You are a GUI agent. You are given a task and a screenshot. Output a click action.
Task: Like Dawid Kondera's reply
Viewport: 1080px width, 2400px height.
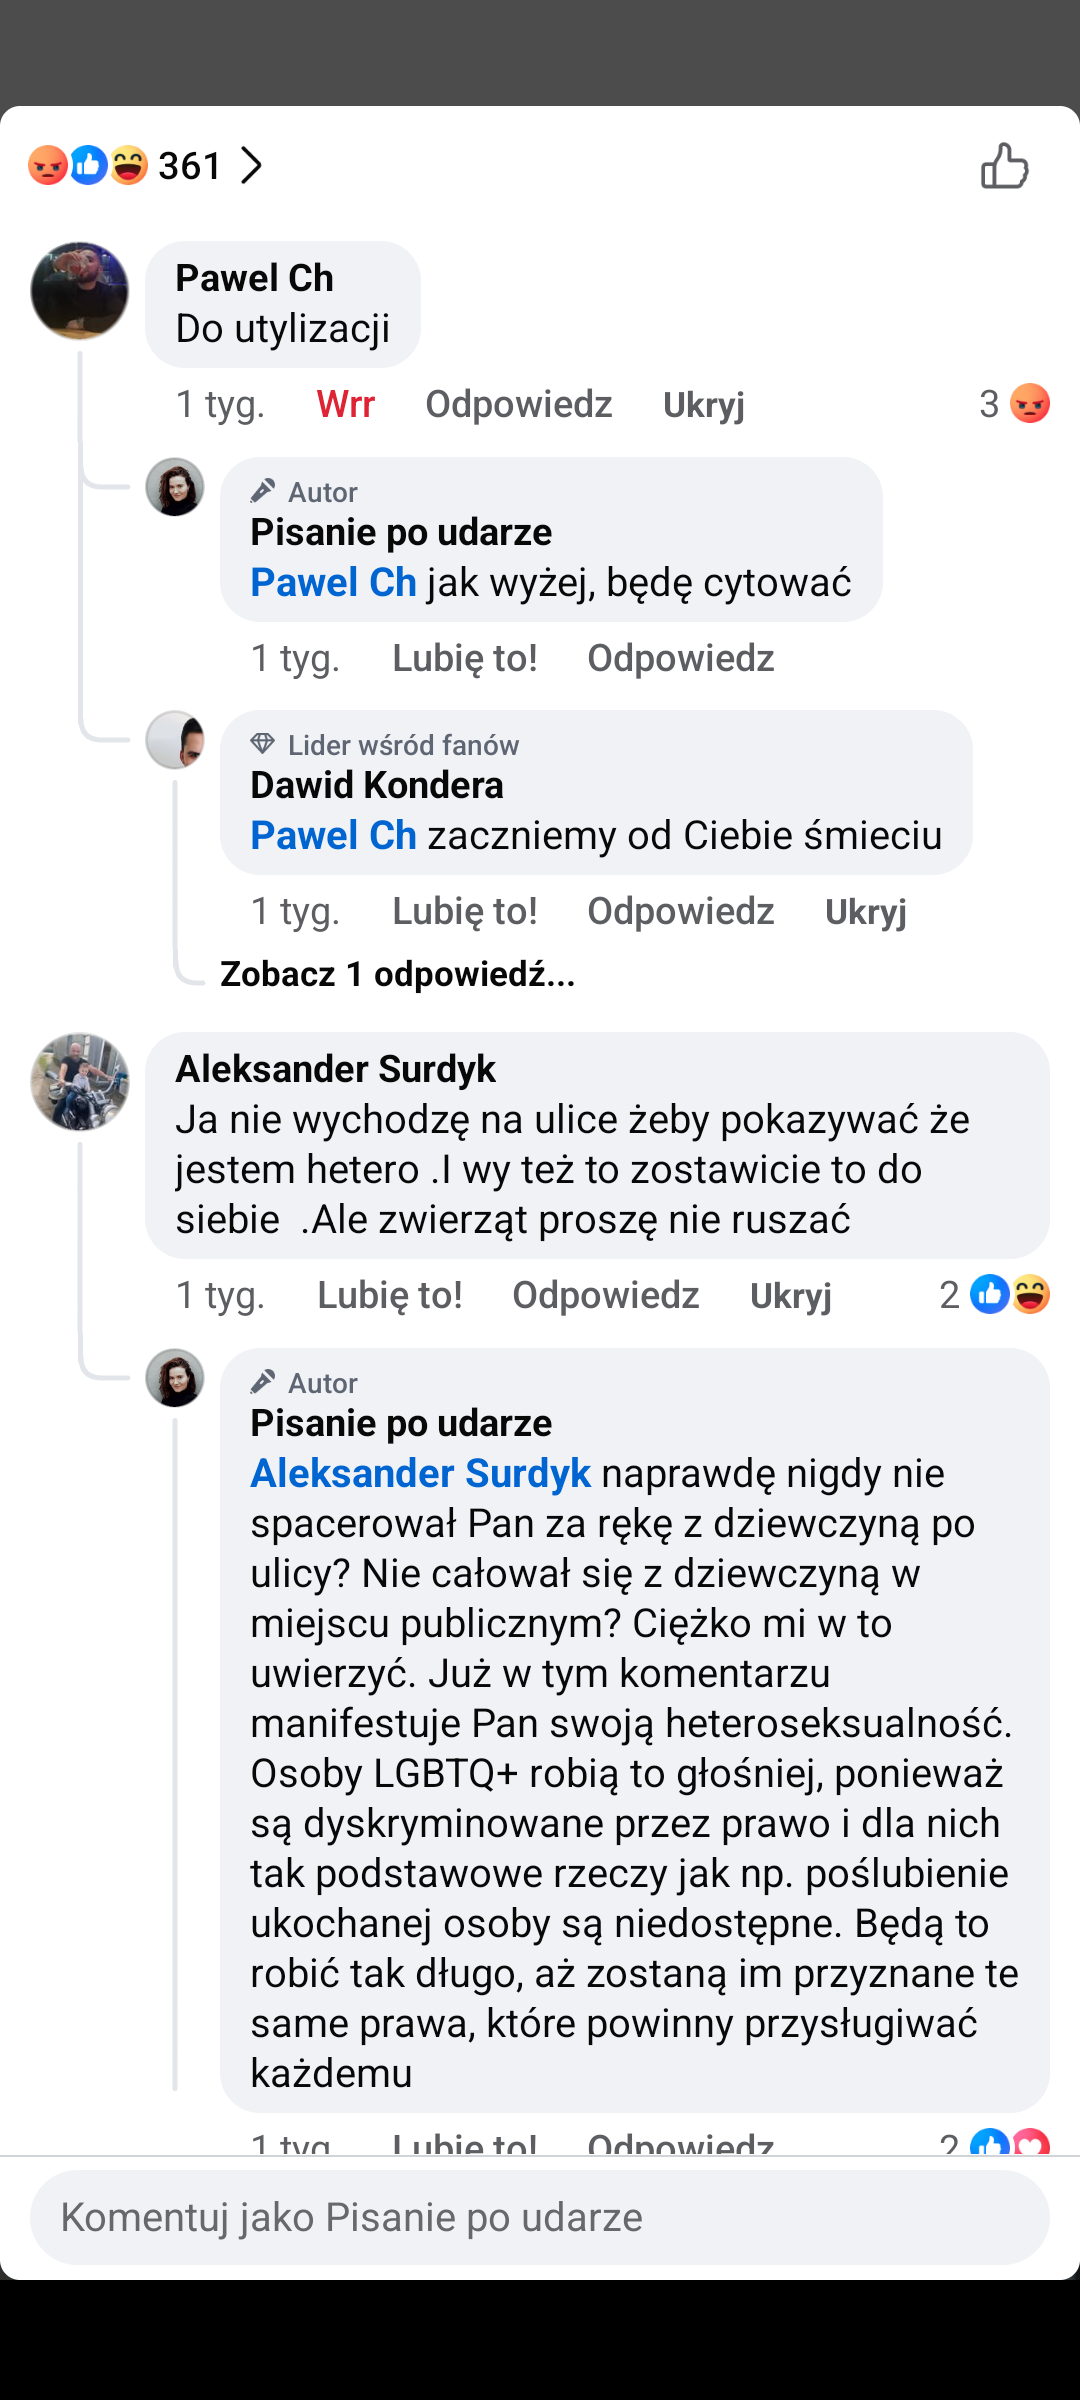(x=464, y=911)
